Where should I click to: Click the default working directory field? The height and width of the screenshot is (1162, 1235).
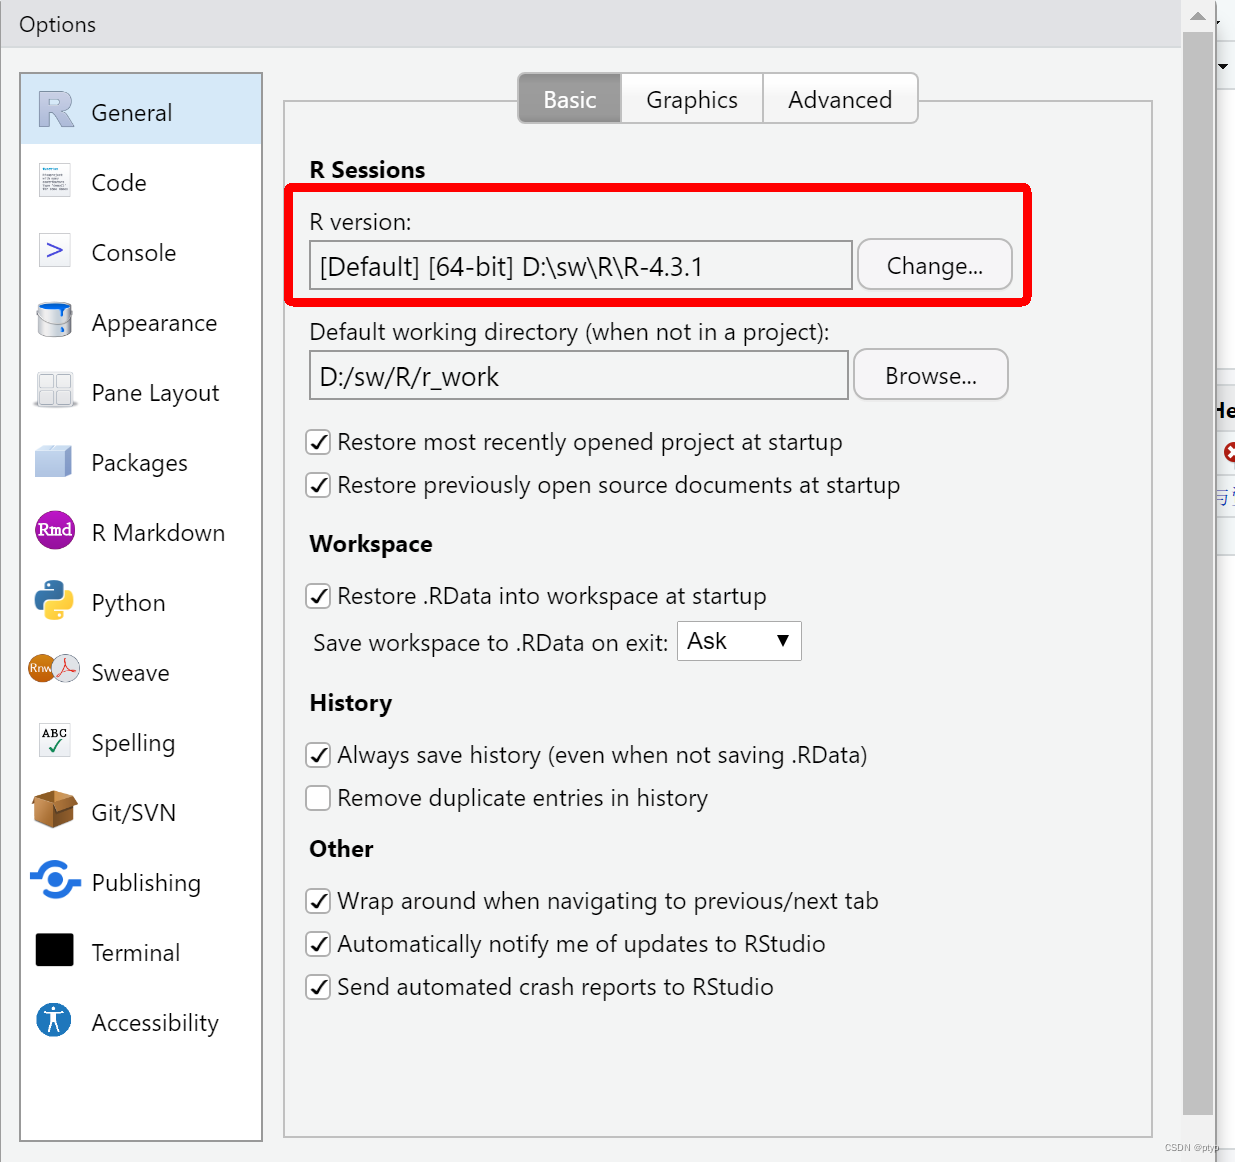pyautogui.click(x=579, y=375)
